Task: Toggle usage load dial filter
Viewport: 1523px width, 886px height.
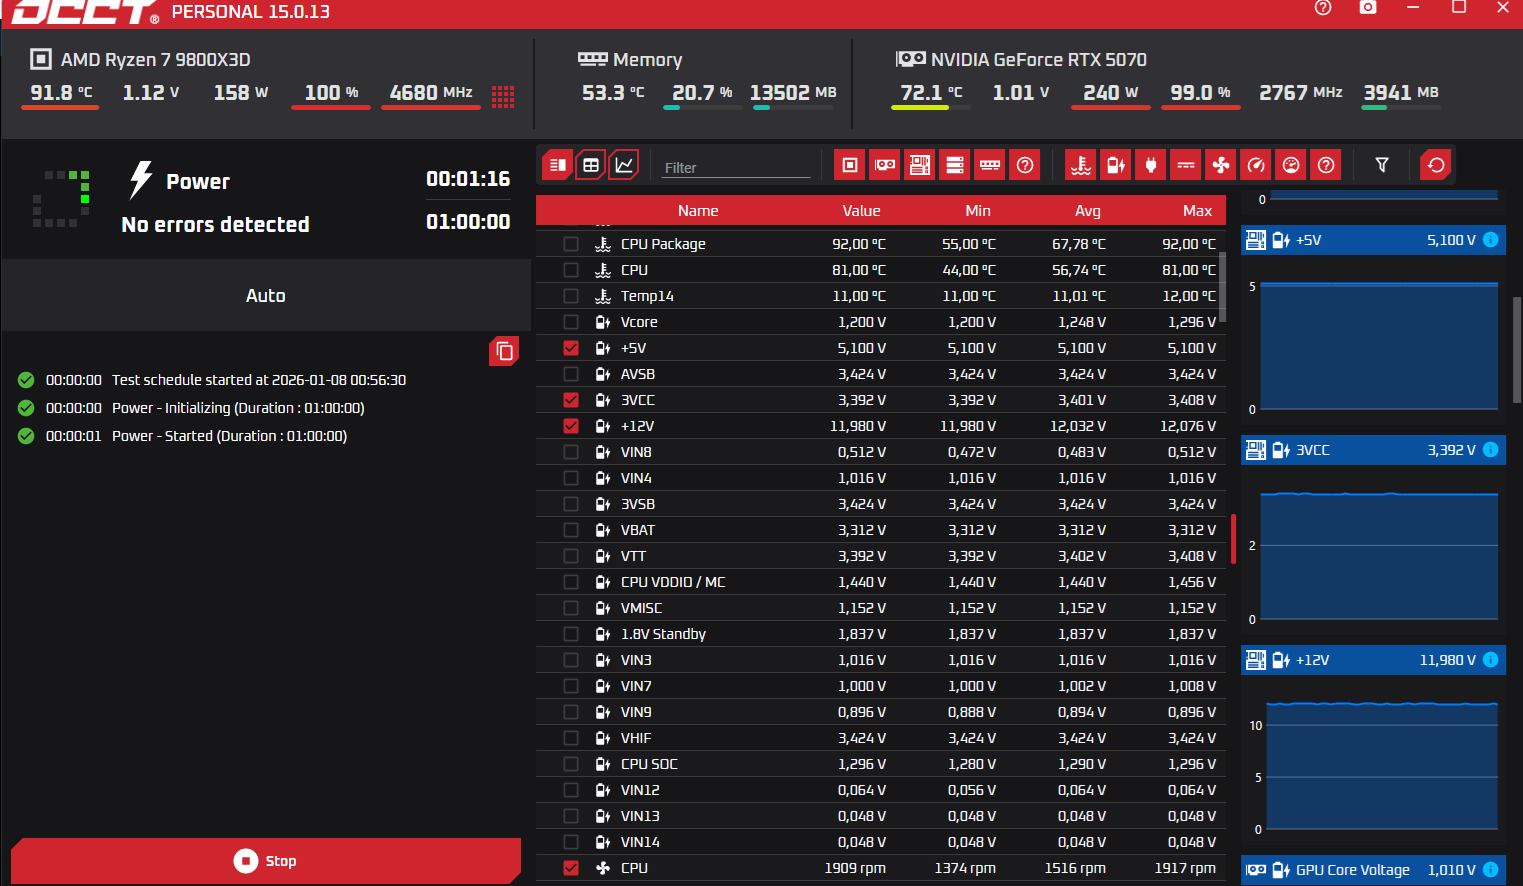Action: point(1291,165)
